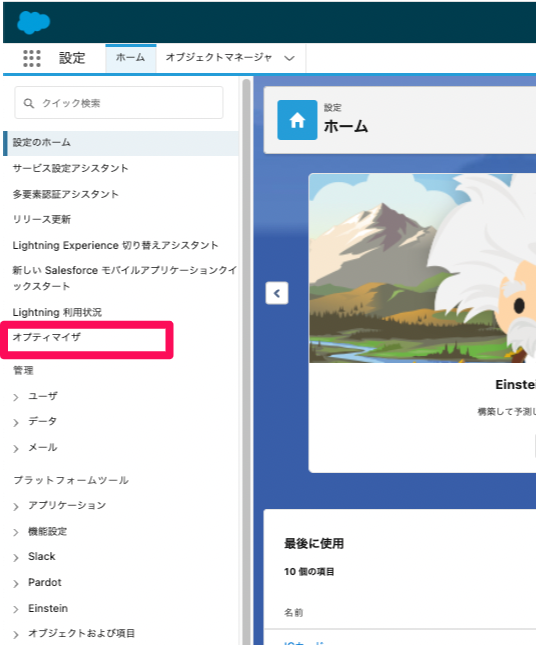Click the ユーザ label in the tree
The image size is (536, 645).
click(x=43, y=396)
